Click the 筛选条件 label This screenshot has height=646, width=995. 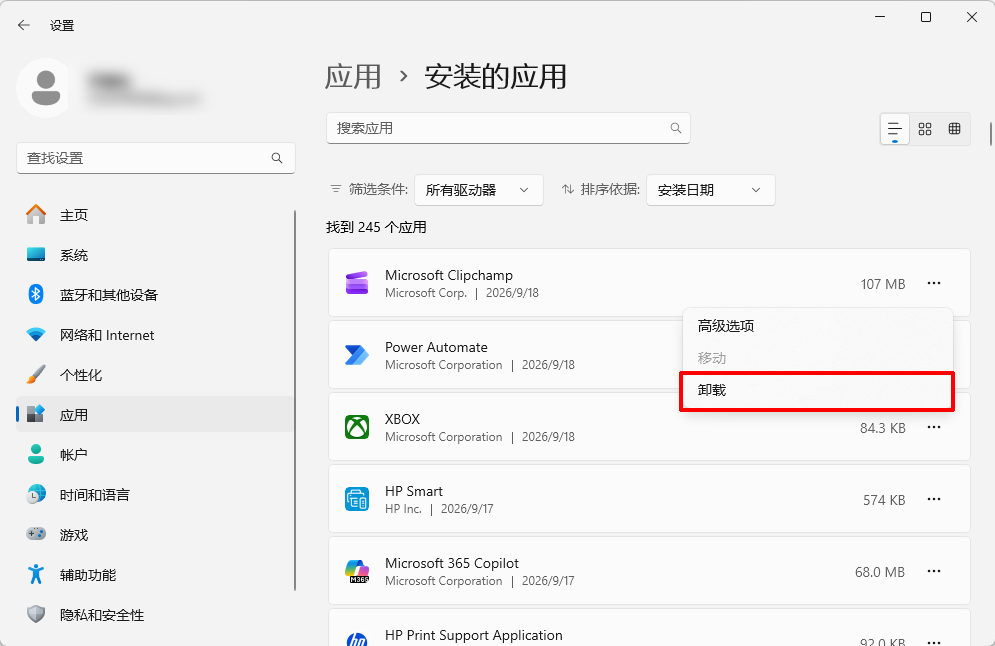point(378,189)
